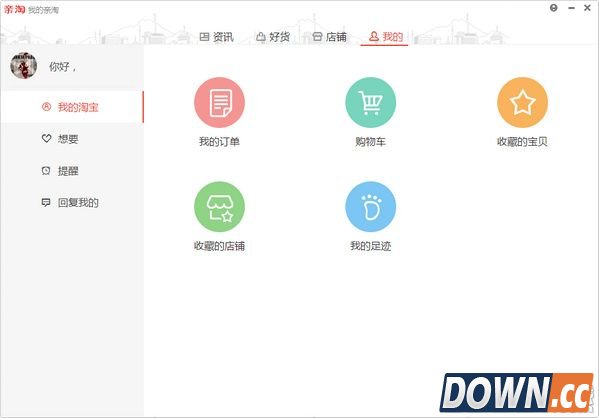Select 回复我的 in the sidebar
Viewport: 599px width, 418px height.
click(x=72, y=203)
